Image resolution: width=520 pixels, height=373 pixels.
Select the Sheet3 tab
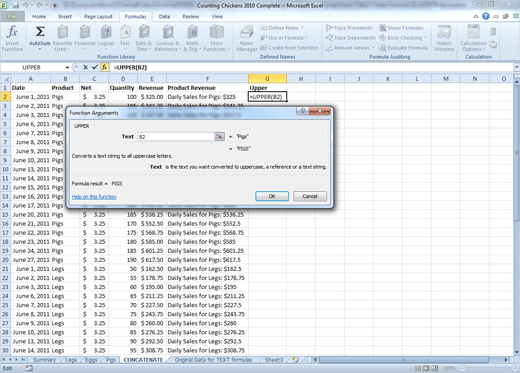point(274,360)
